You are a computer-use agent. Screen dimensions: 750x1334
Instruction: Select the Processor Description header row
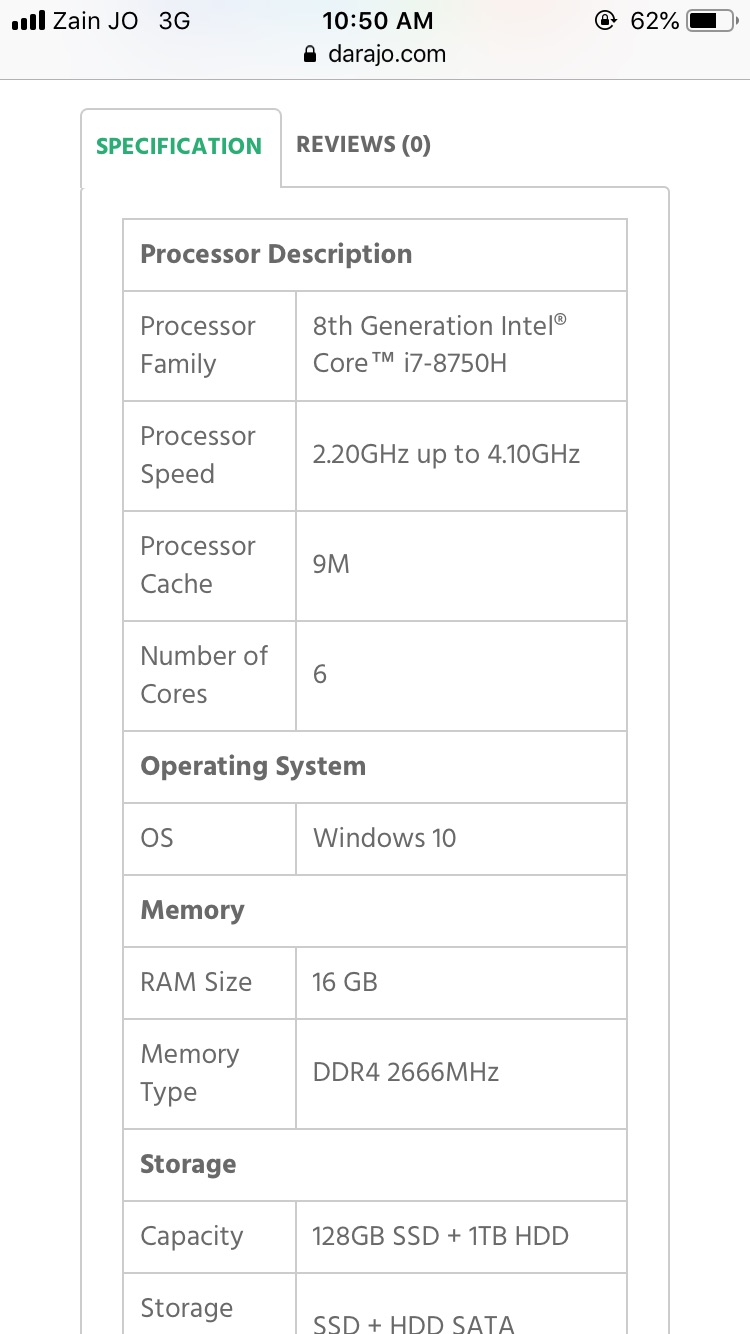point(375,255)
